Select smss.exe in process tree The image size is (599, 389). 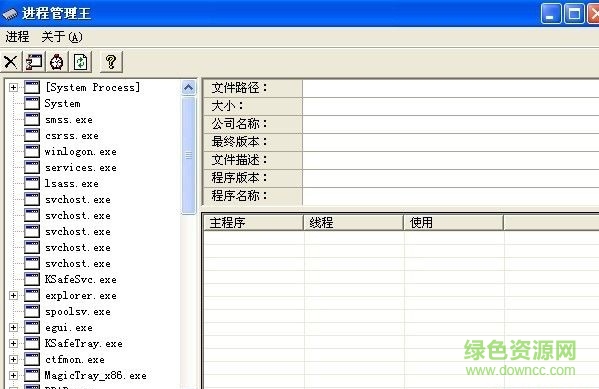click(x=69, y=120)
